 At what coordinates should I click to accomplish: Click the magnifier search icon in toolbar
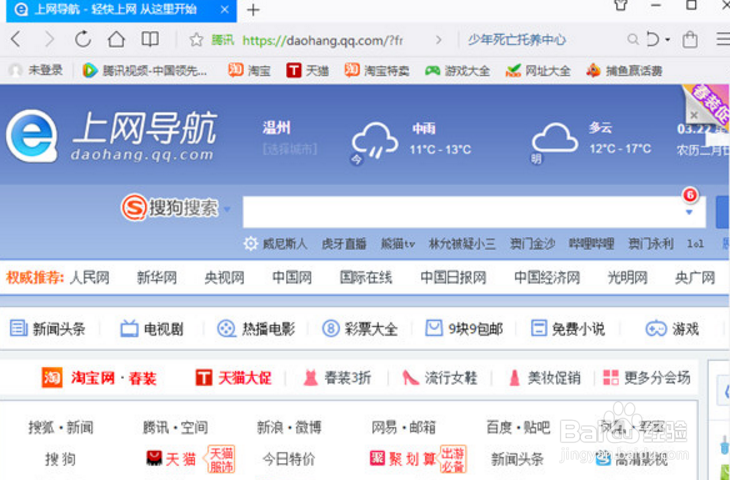click(632, 40)
